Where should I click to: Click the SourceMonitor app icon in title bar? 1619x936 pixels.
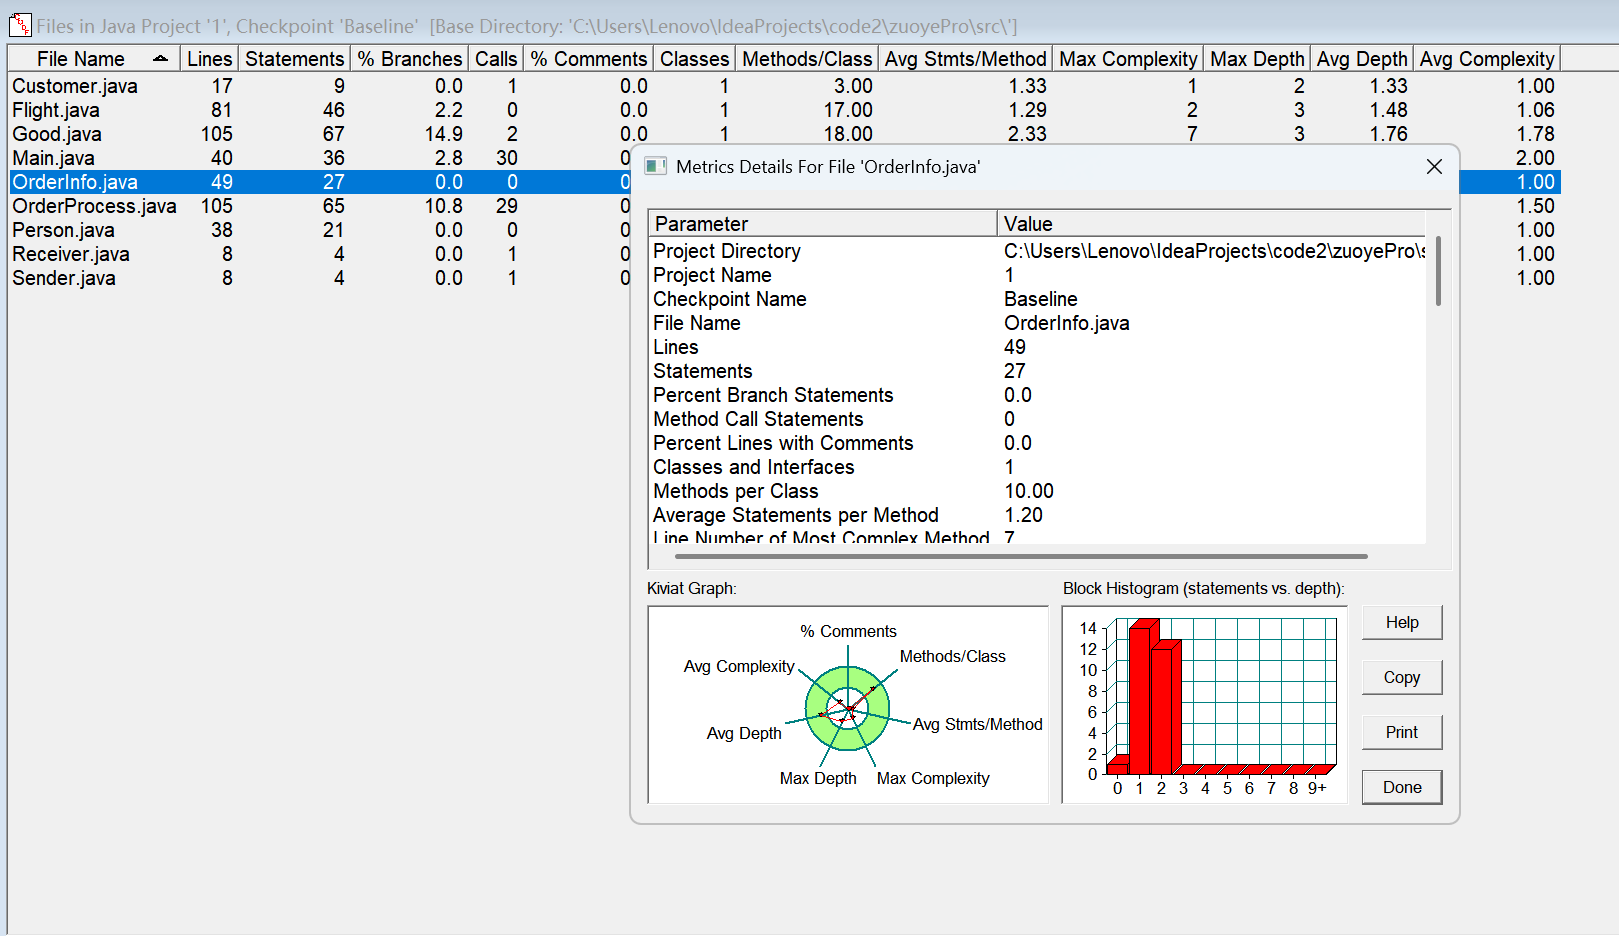(x=19, y=24)
